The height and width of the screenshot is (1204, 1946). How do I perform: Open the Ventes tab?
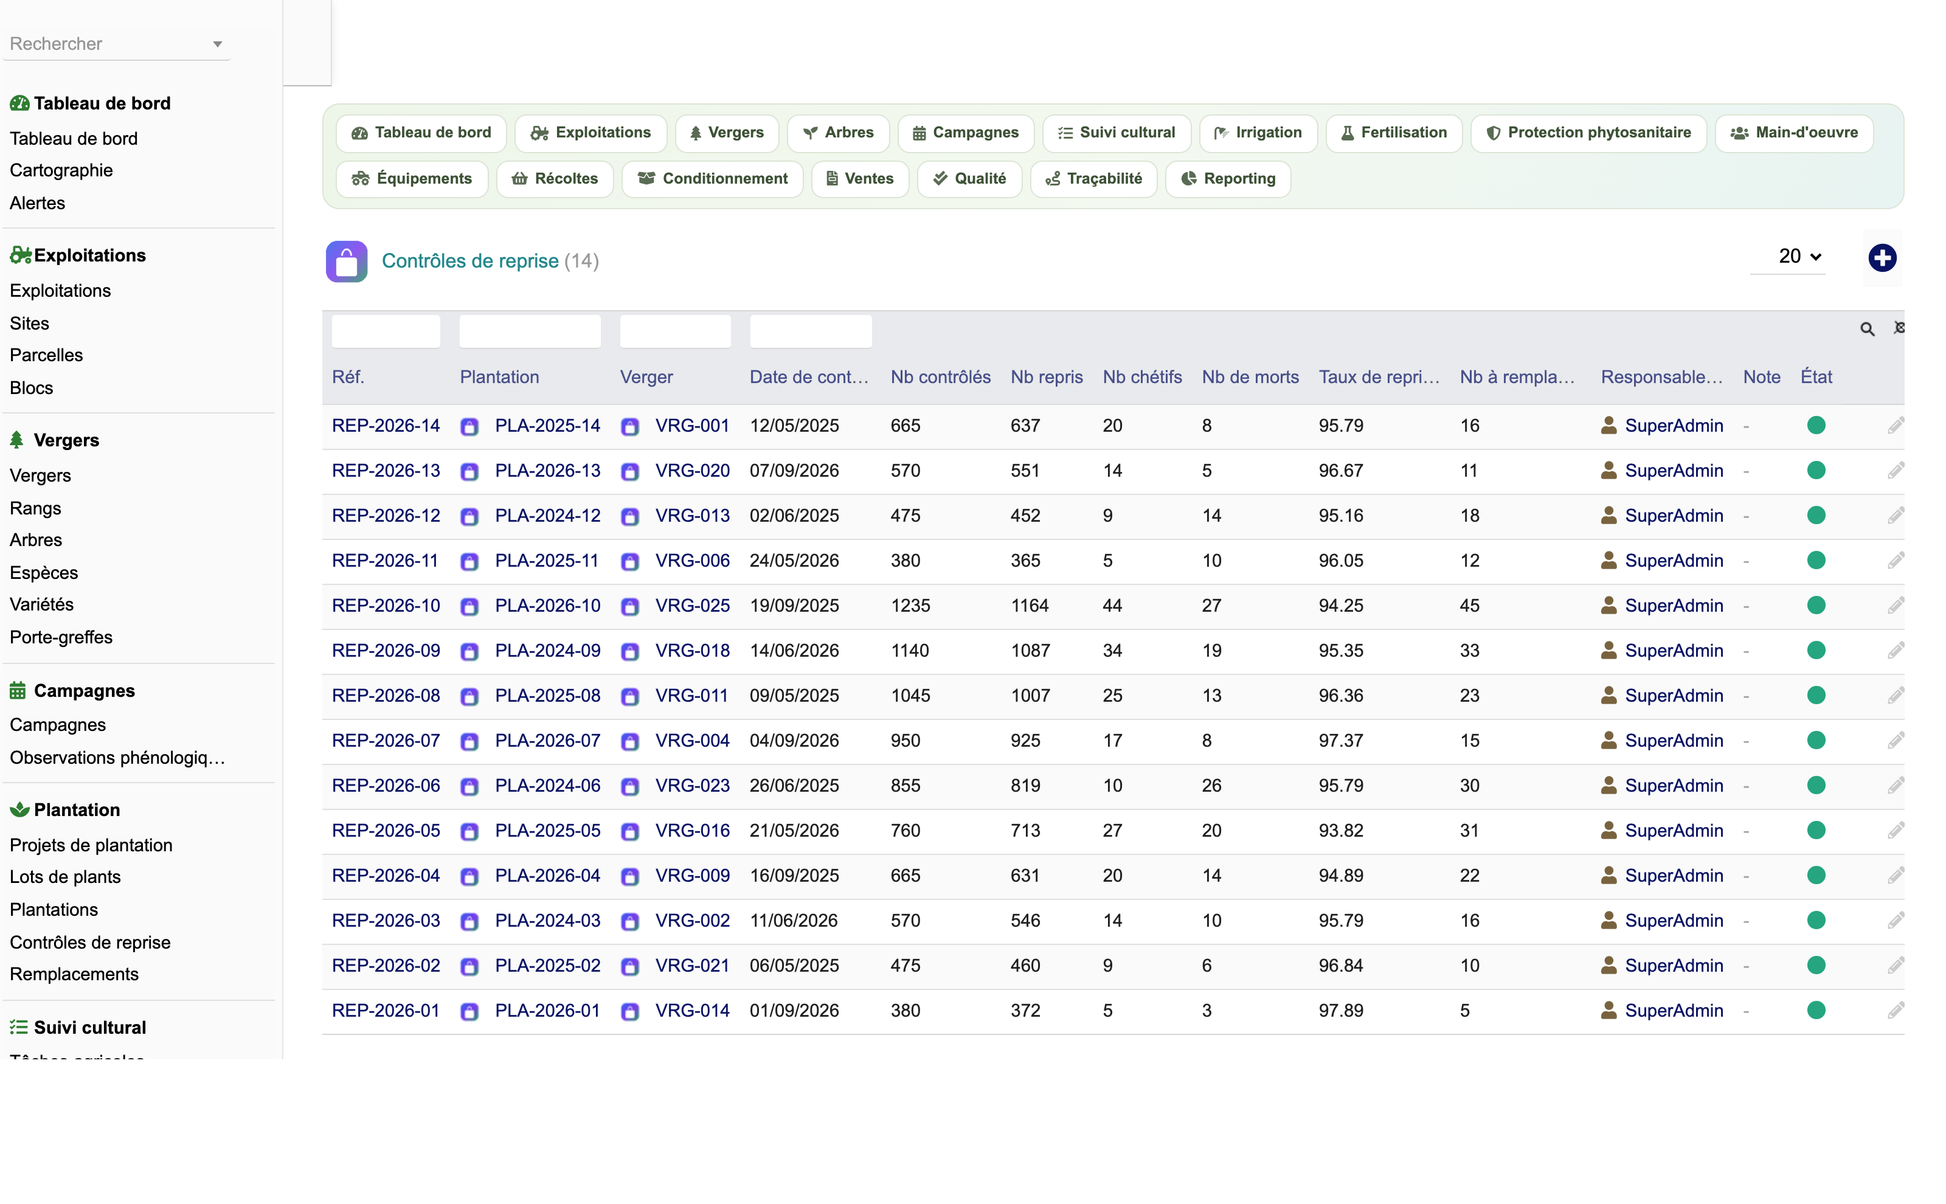[x=859, y=179]
